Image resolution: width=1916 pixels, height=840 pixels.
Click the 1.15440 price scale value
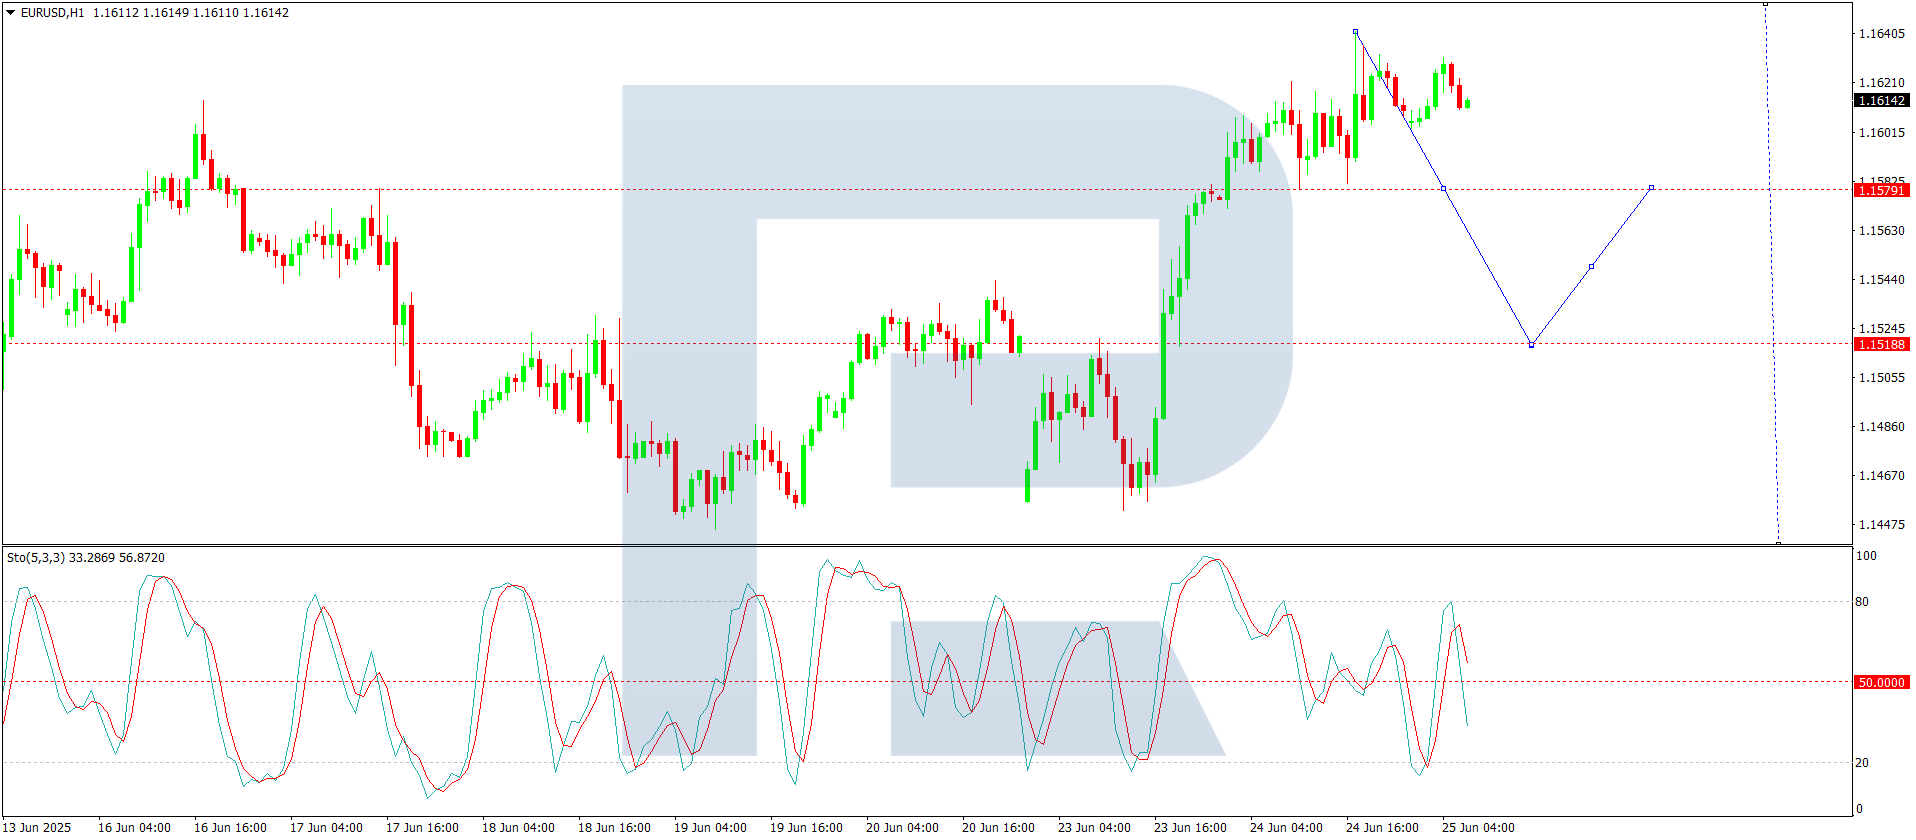coord(1881,280)
